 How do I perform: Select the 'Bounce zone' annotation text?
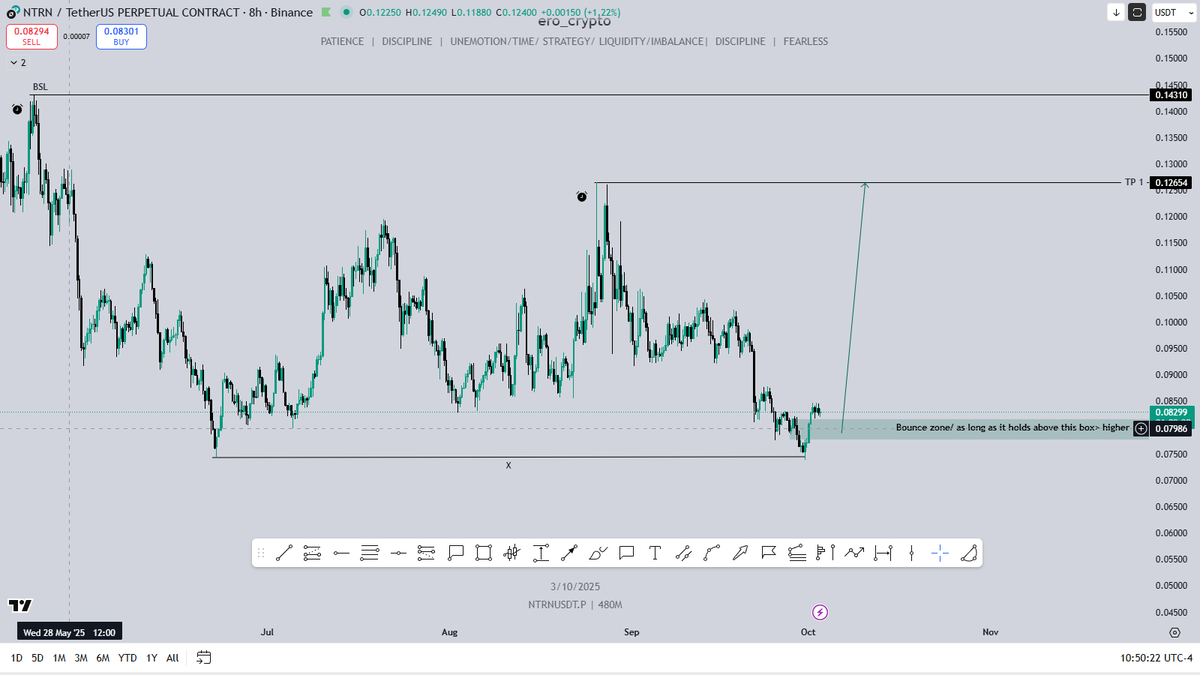pos(1013,428)
